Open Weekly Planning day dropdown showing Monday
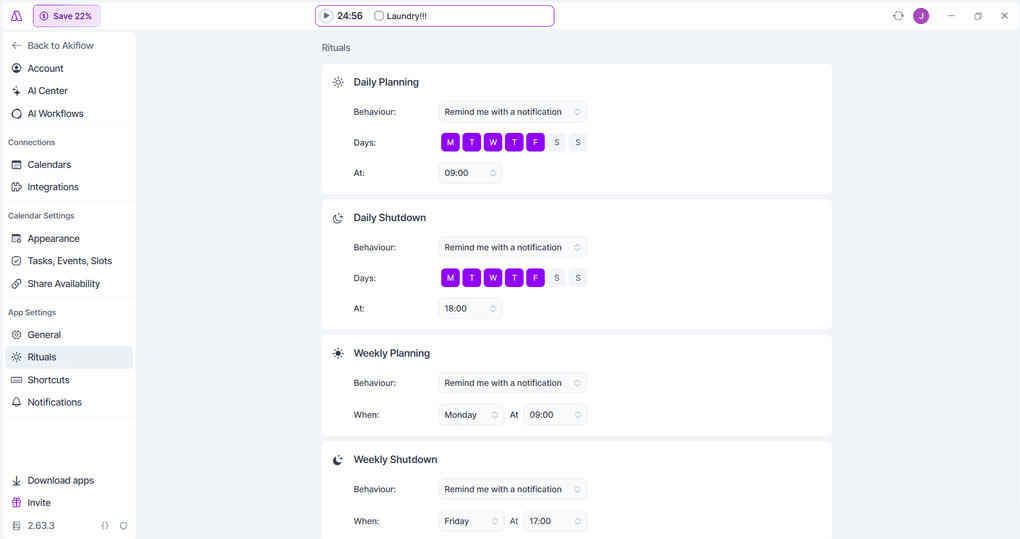1020x539 pixels. tap(471, 415)
